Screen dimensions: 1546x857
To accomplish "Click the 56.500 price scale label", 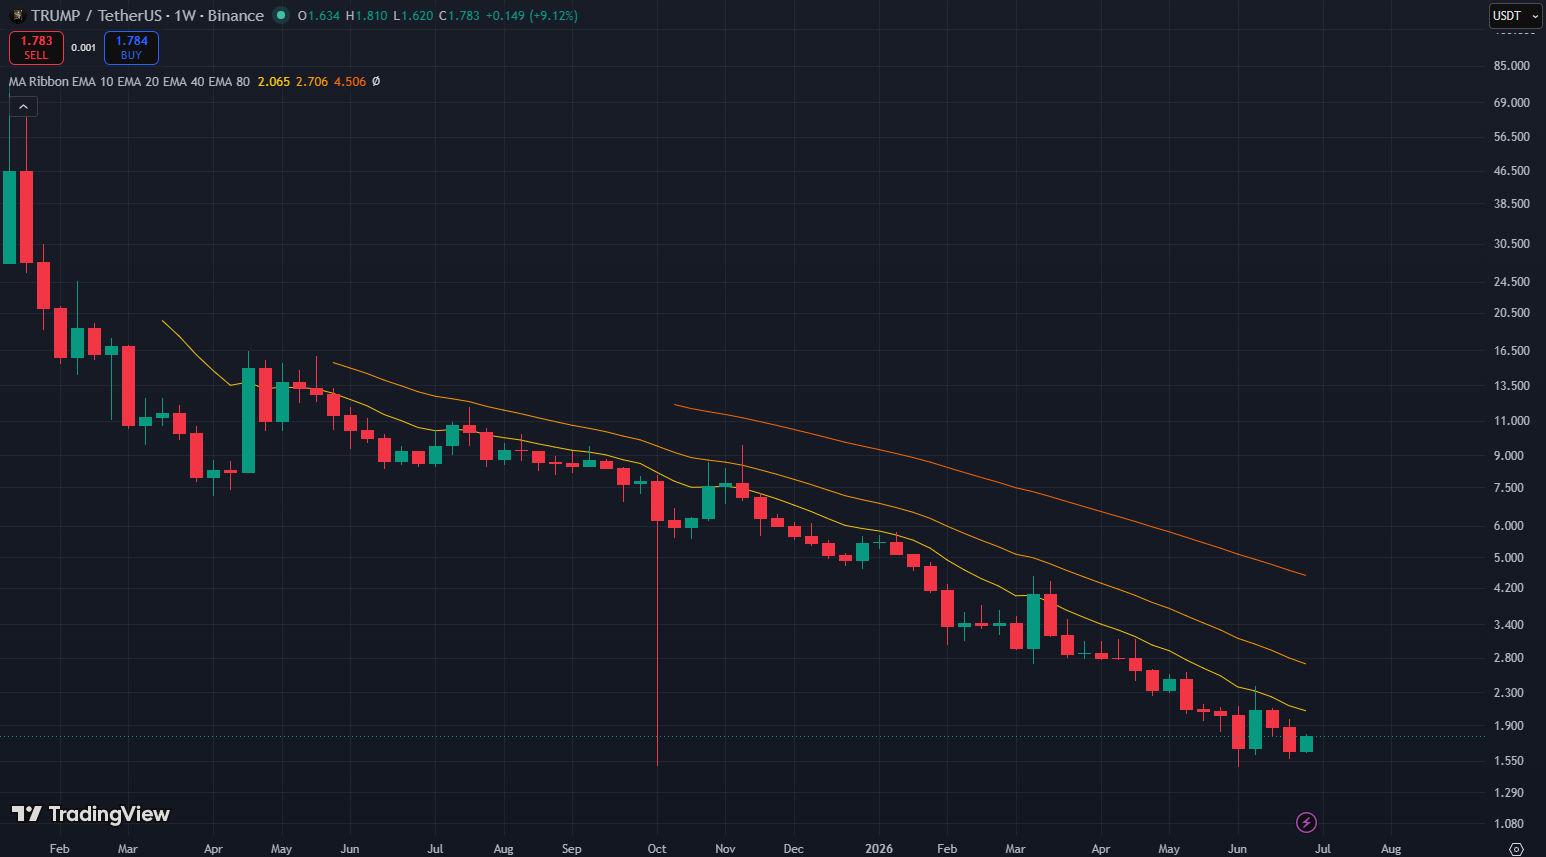I will pos(1512,137).
